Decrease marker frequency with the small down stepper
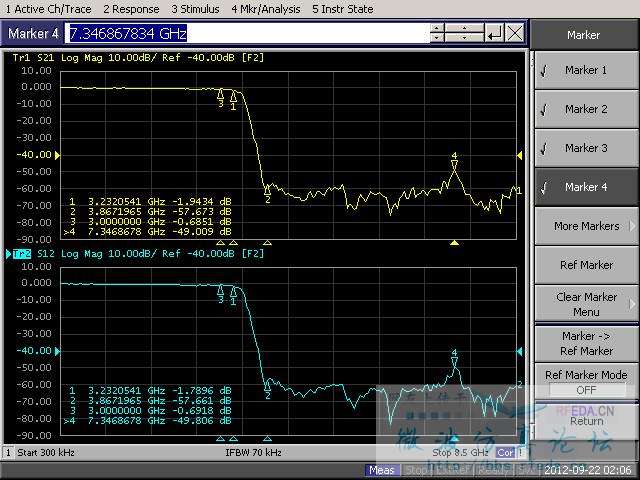Image resolution: width=640 pixels, height=480 pixels. [x=437, y=38]
